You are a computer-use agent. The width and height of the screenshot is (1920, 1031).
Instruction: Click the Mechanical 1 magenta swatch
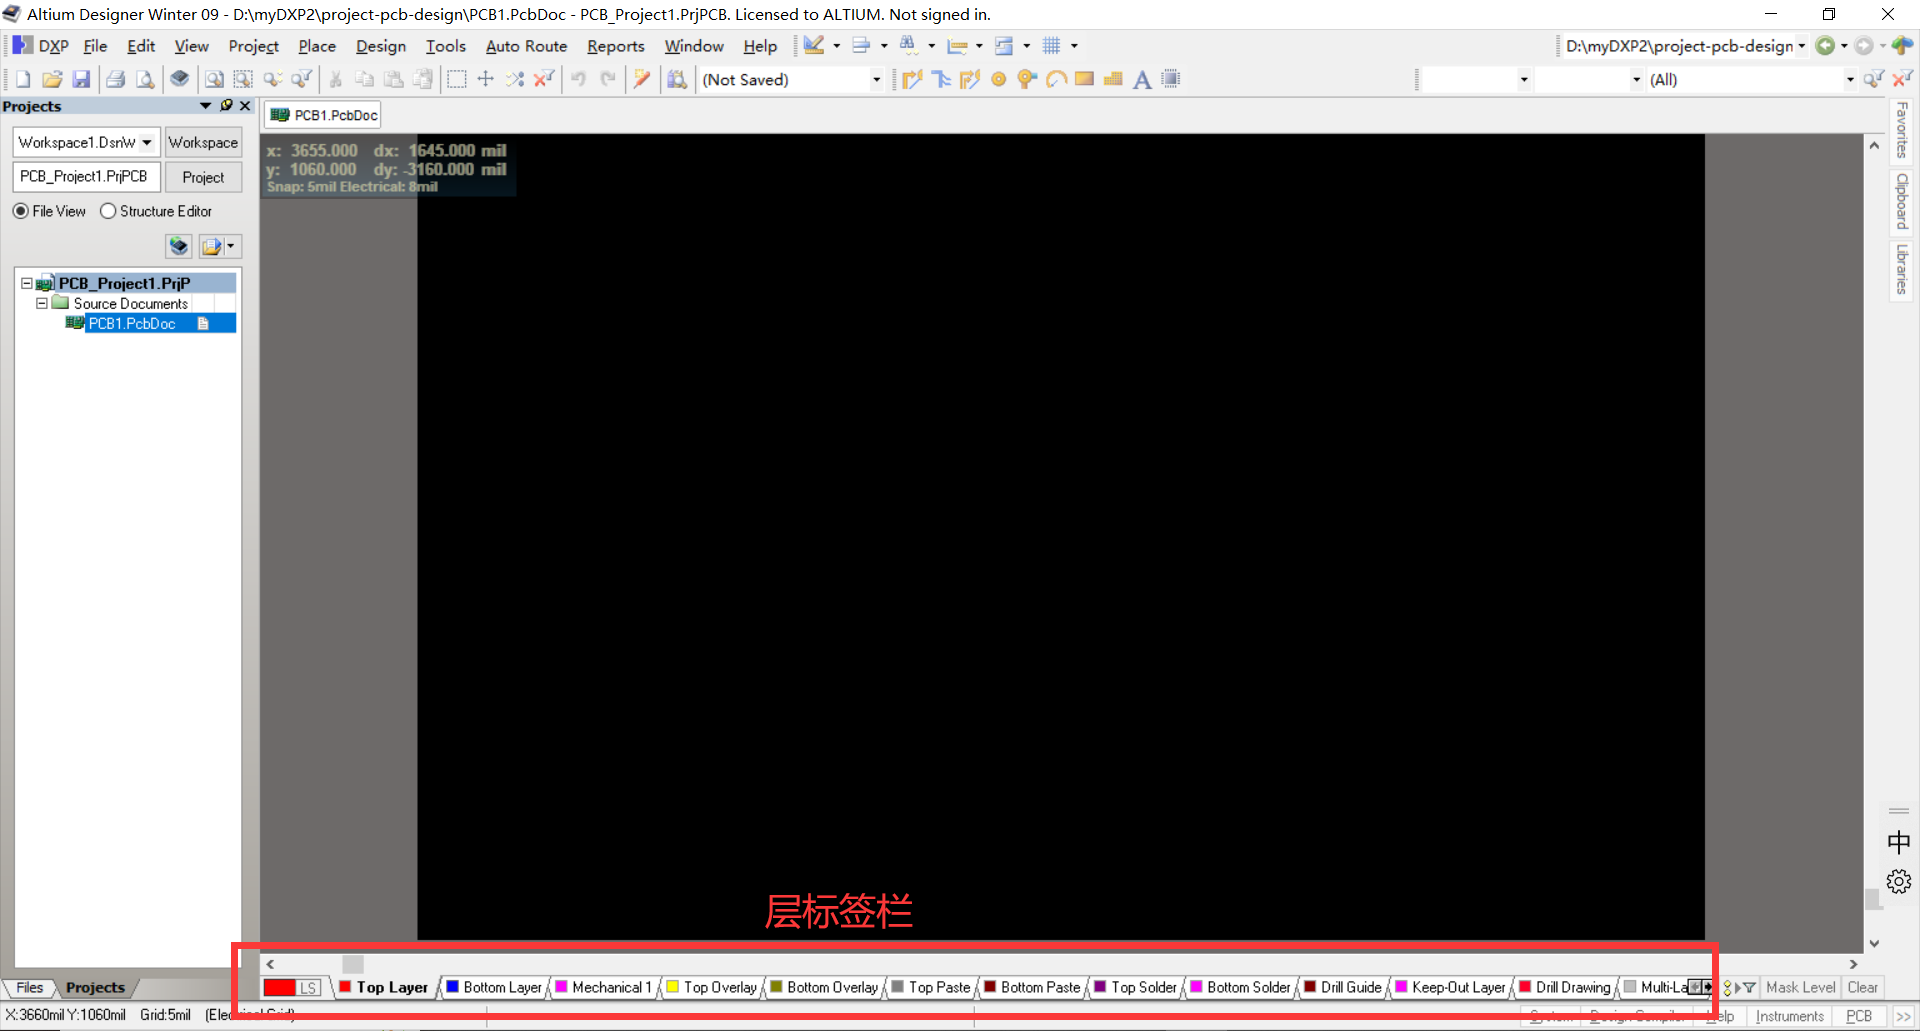(562, 987)
